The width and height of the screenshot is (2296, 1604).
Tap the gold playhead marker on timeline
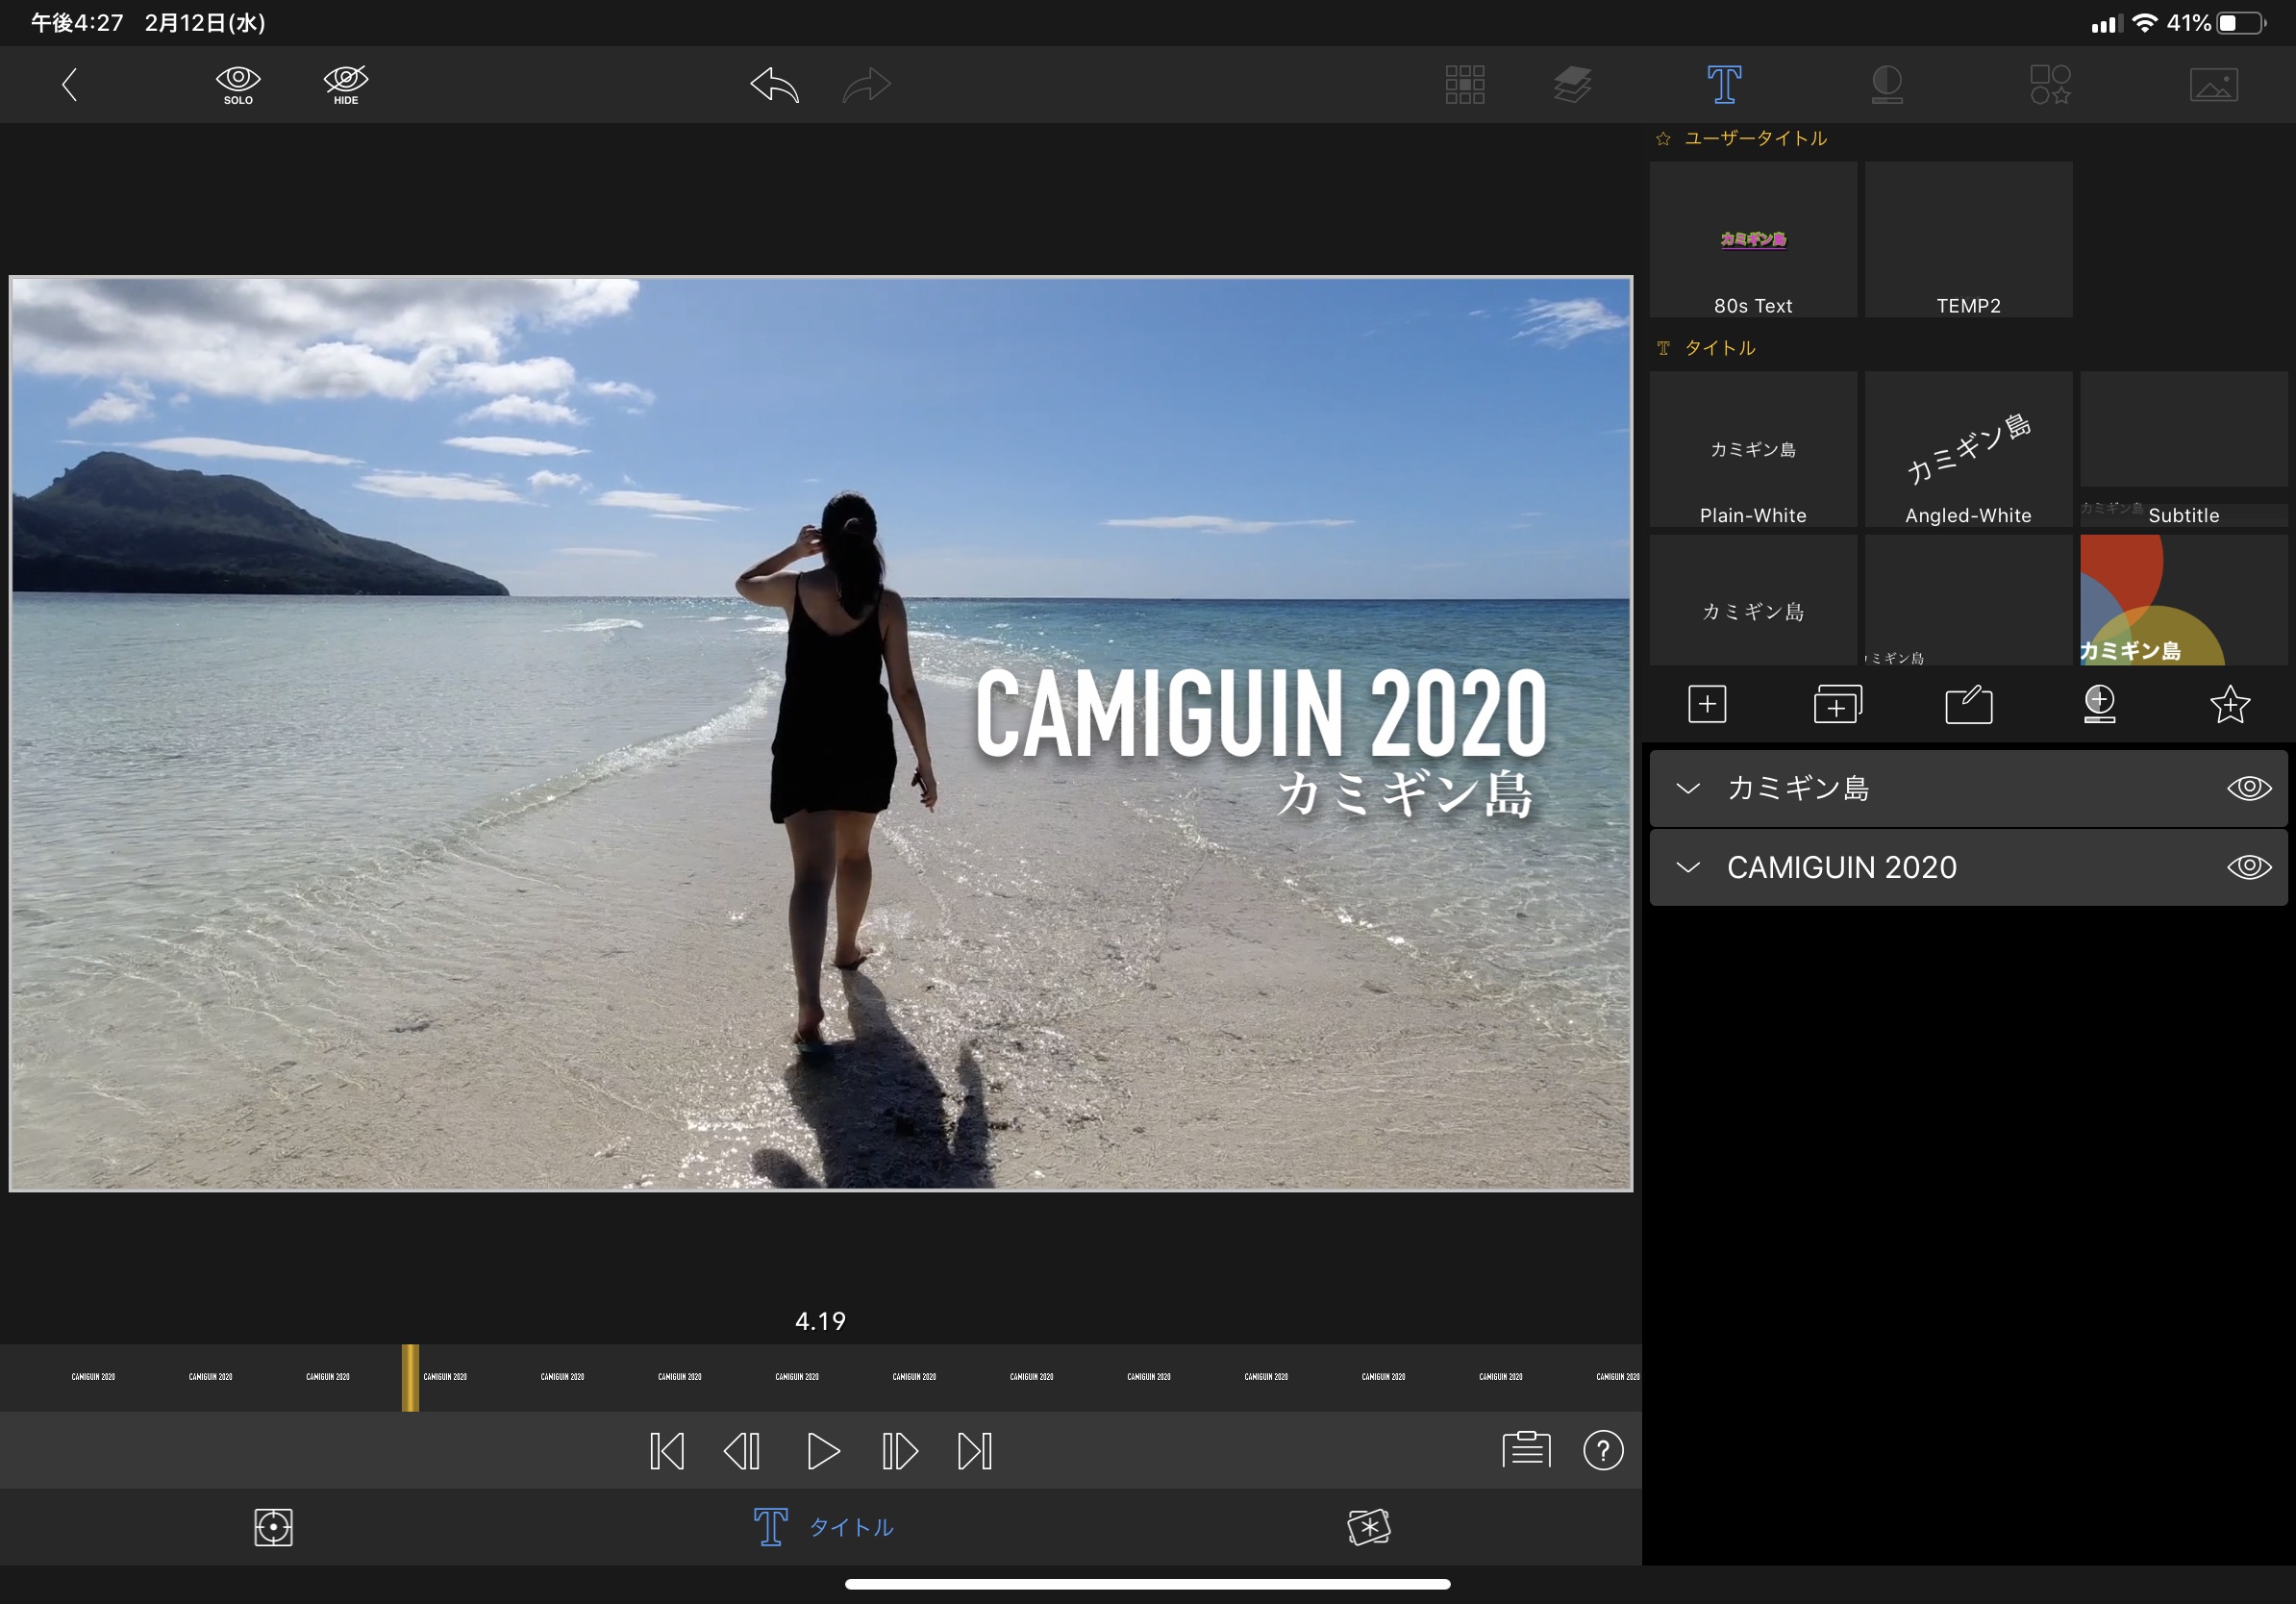click(x=410, y=1377)
